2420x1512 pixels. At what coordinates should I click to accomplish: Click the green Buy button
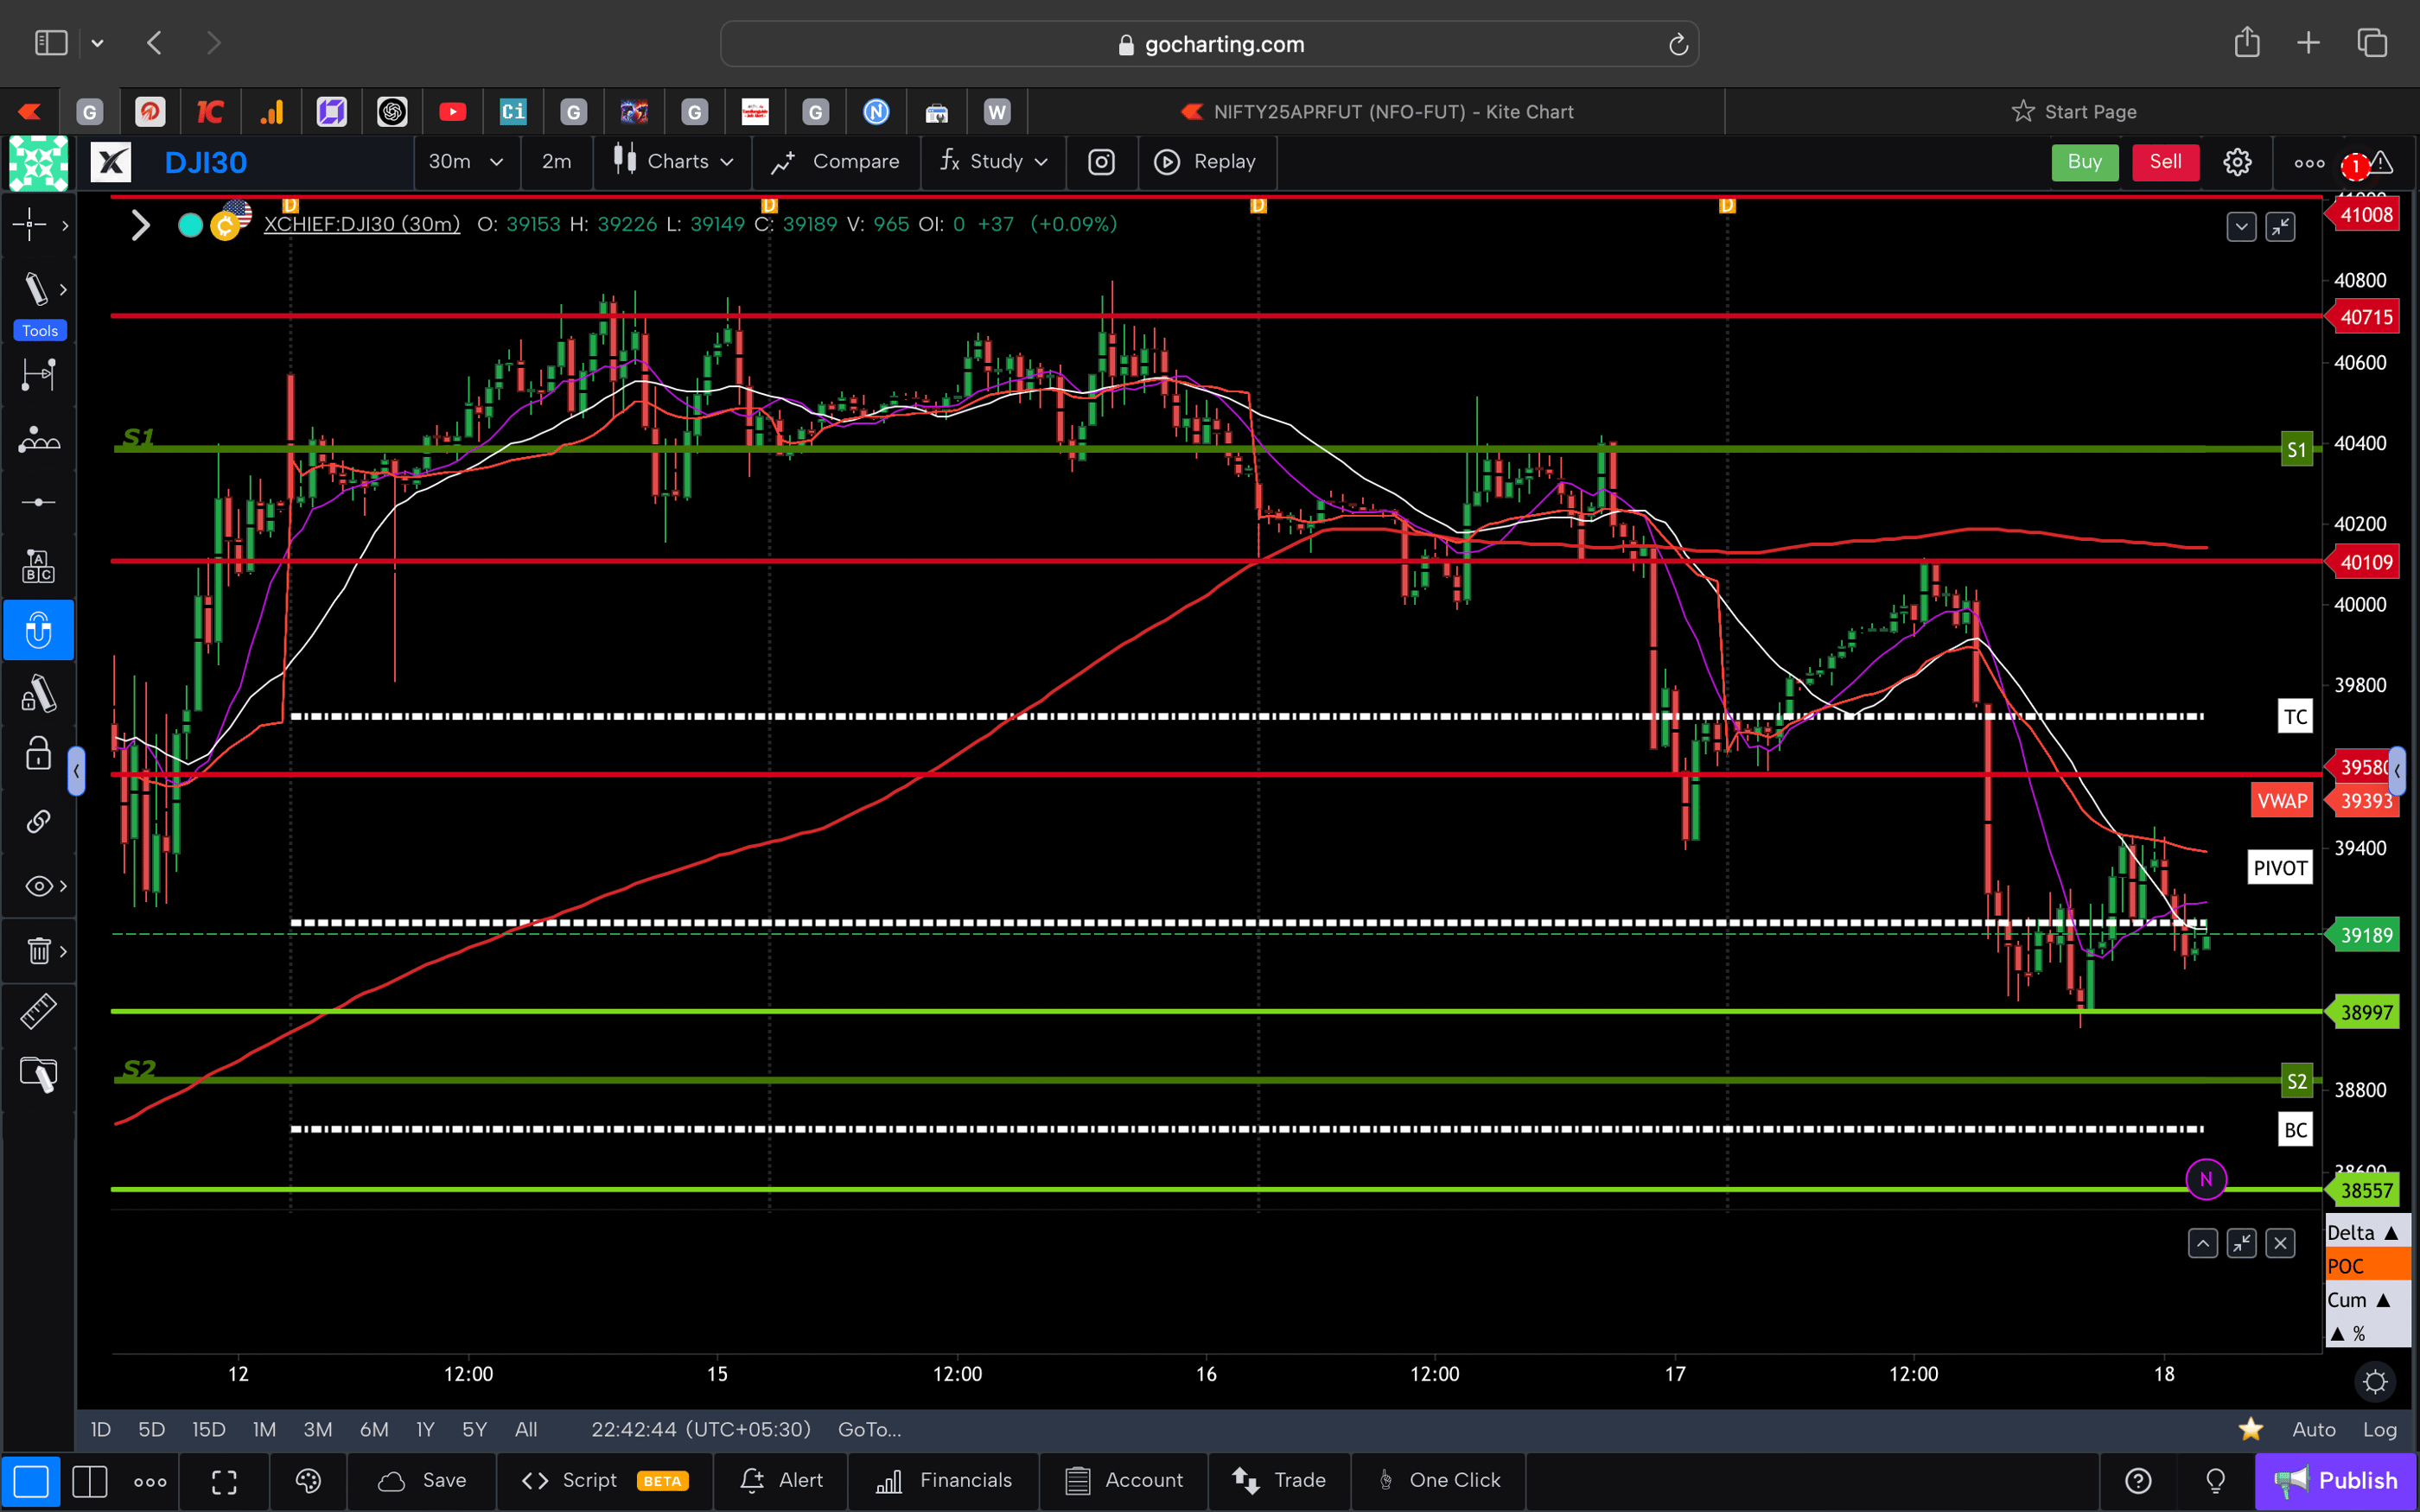pos(2084,161)
